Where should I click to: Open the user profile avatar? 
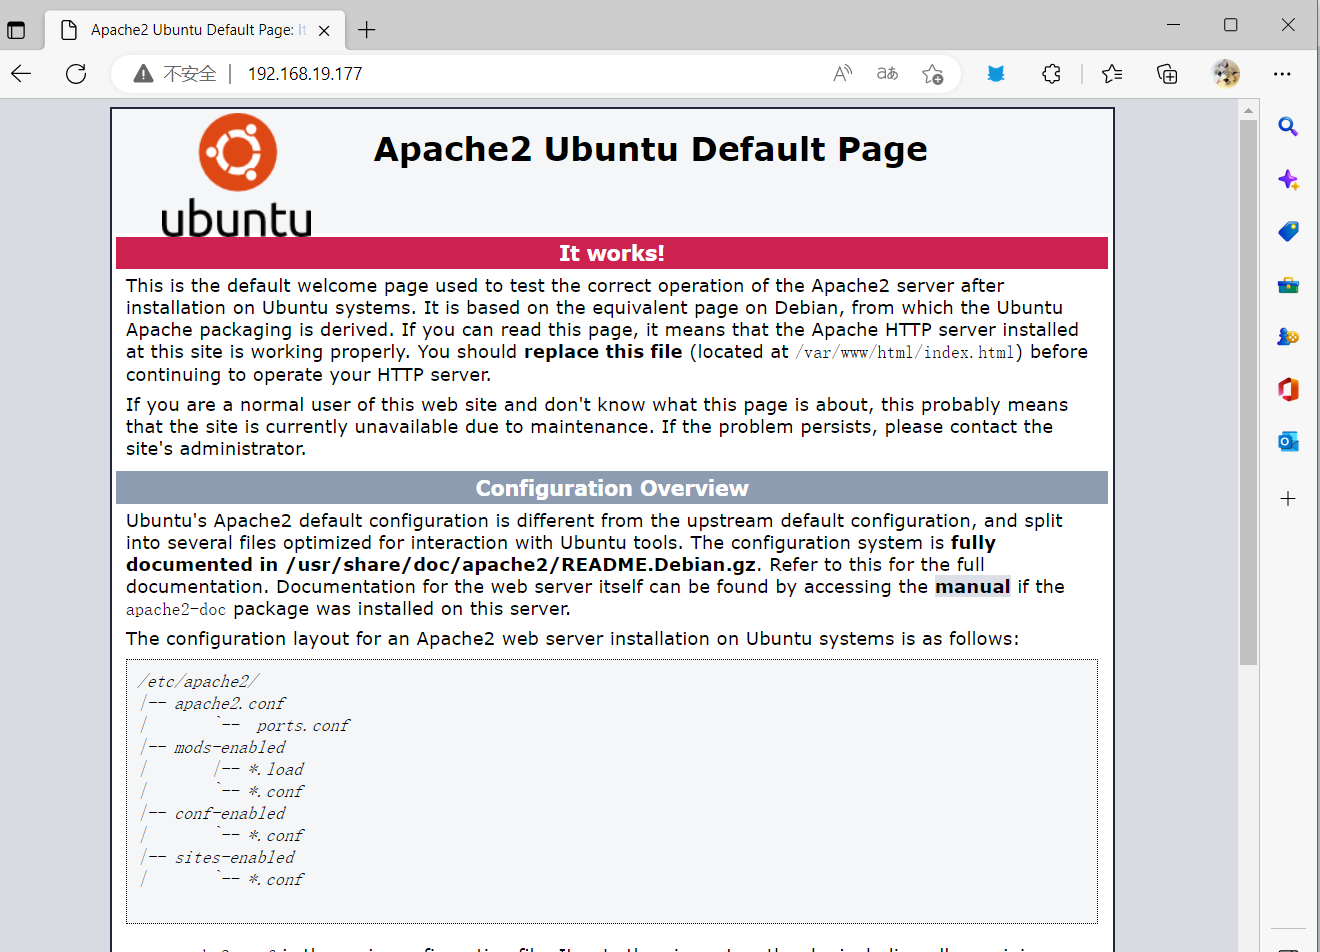point(1226,74)
